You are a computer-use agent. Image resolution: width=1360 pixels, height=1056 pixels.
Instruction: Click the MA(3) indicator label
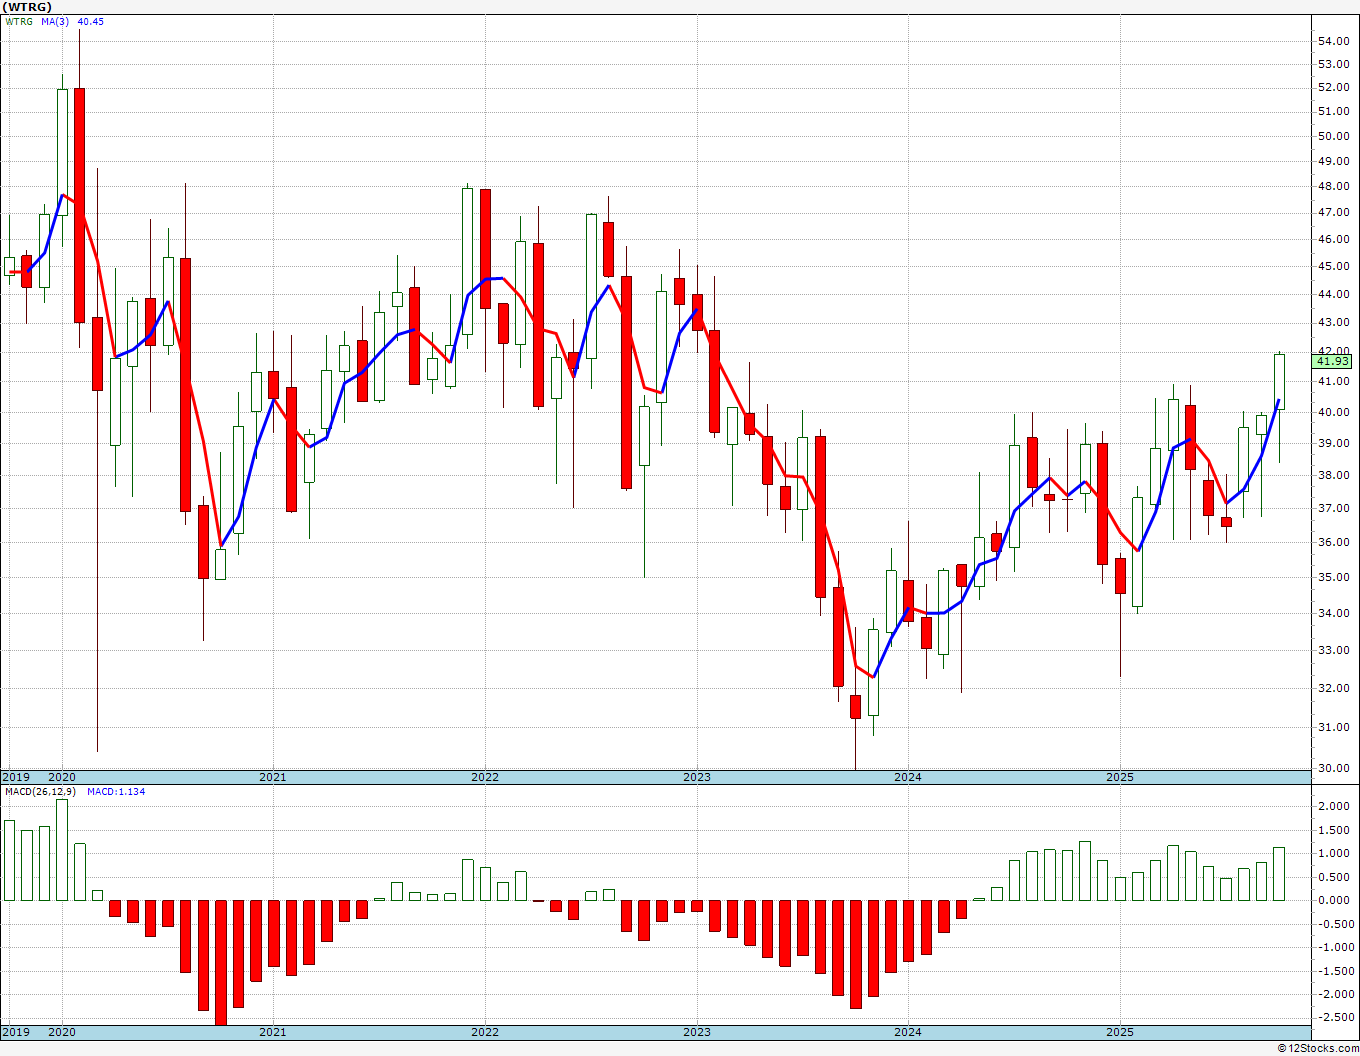(55, 22)
